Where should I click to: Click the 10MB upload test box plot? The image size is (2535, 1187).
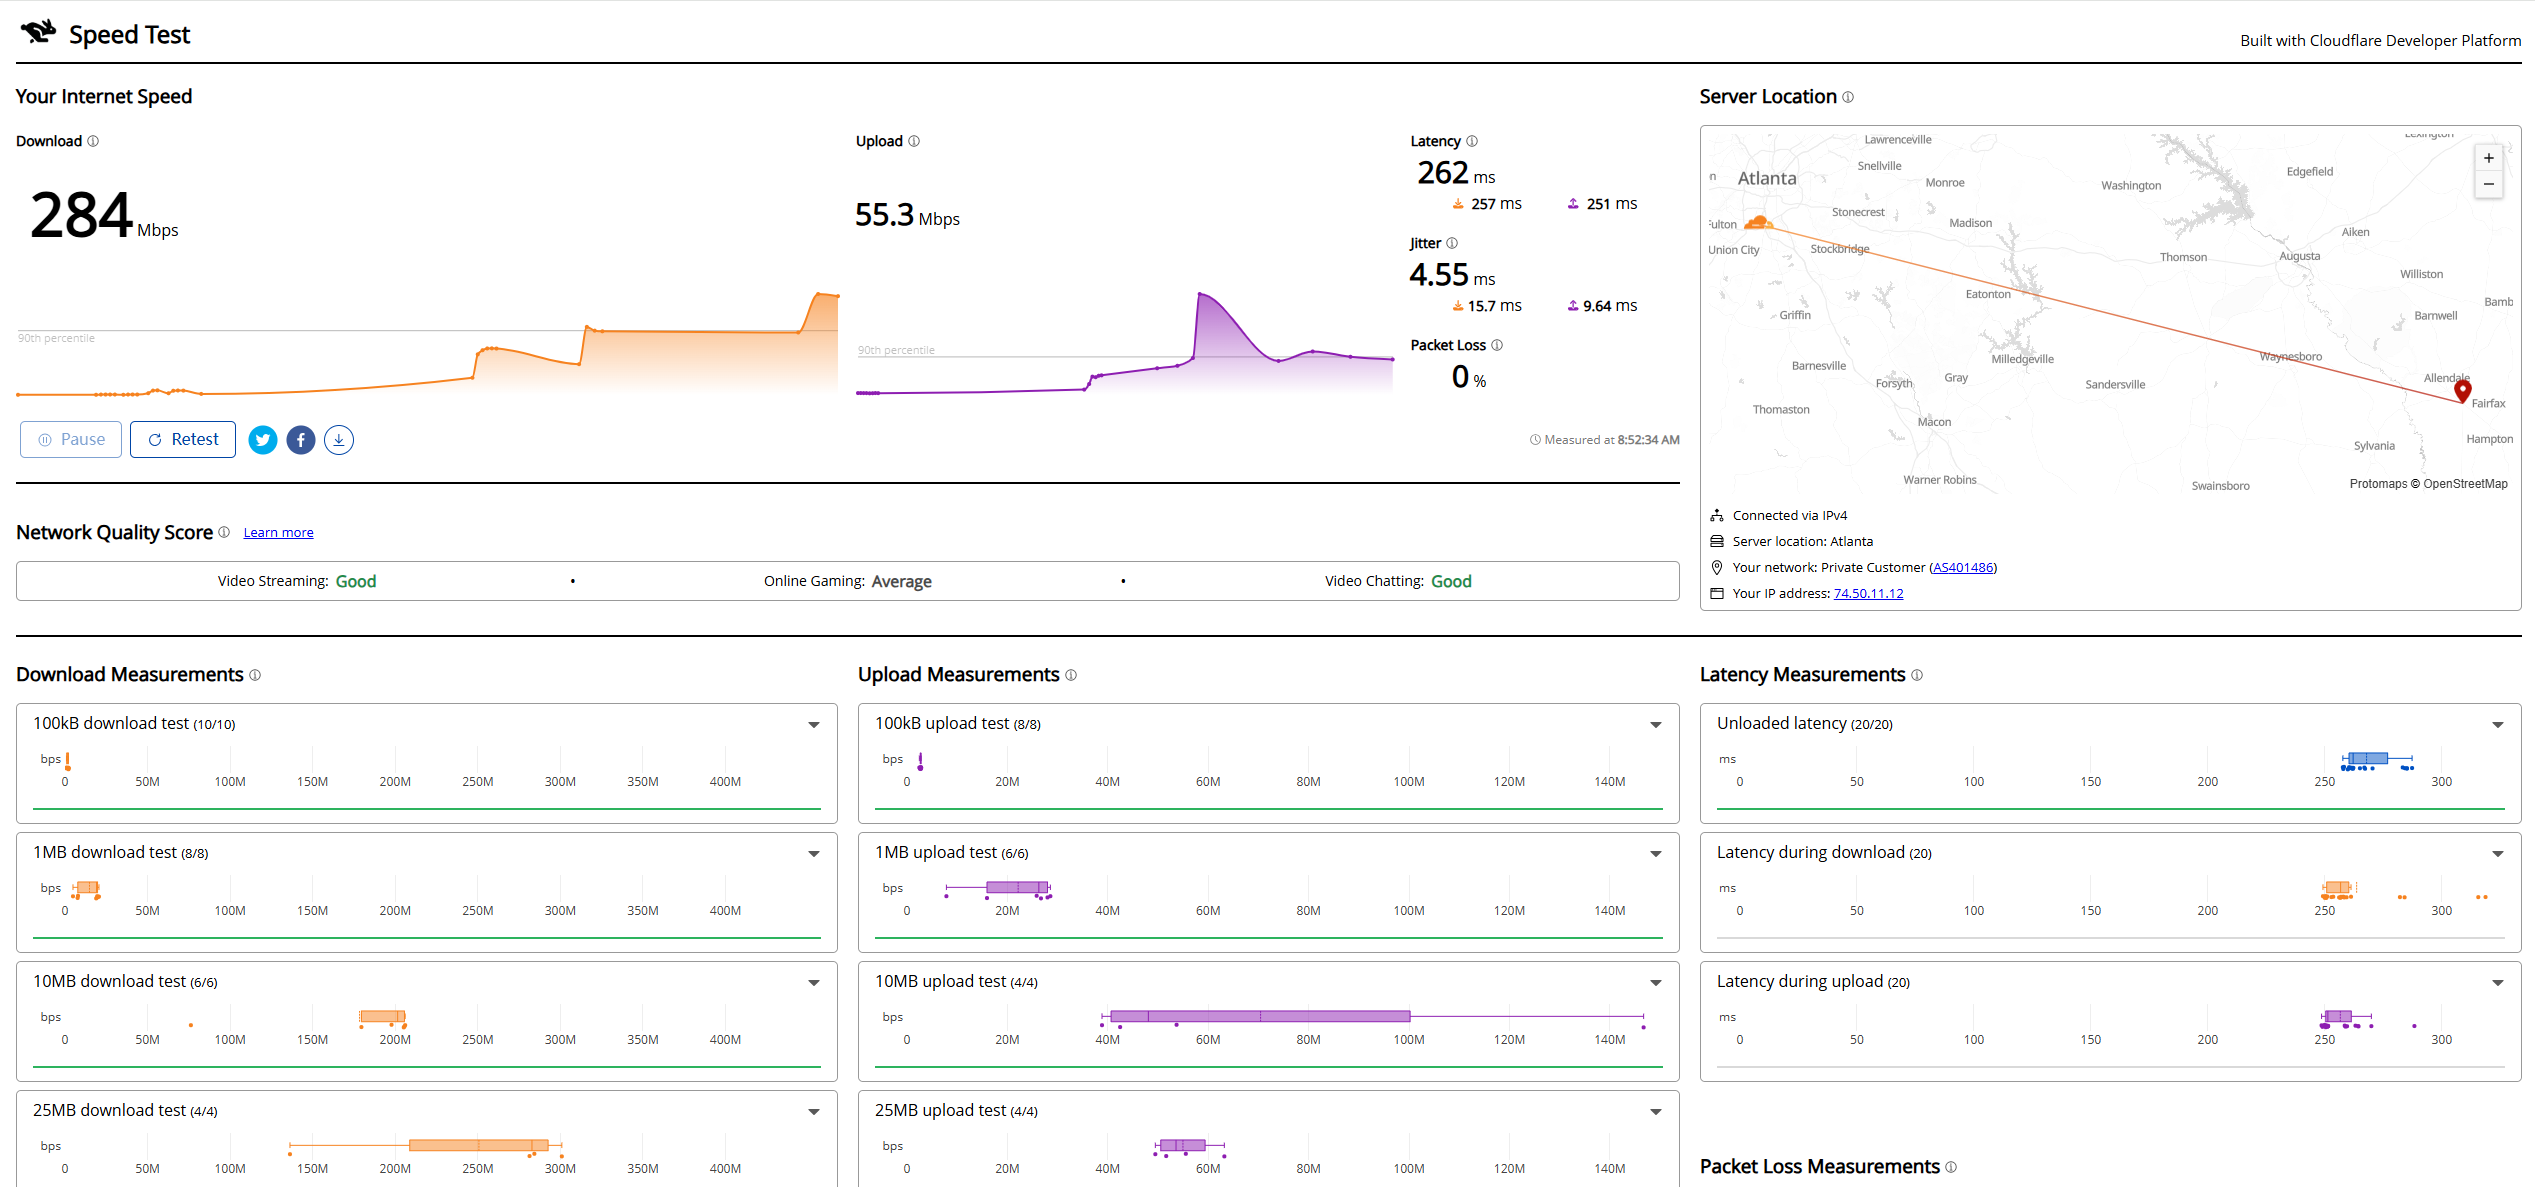[1373, 1018]
